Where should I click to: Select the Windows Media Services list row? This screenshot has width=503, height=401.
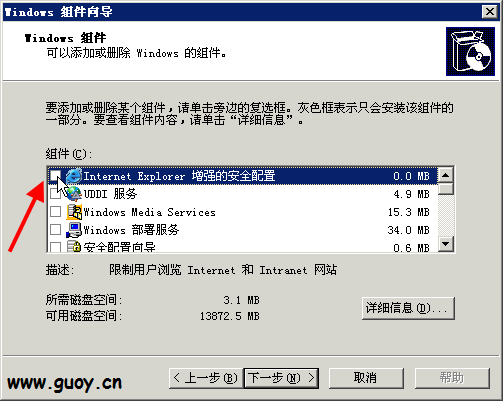(242, 212)
